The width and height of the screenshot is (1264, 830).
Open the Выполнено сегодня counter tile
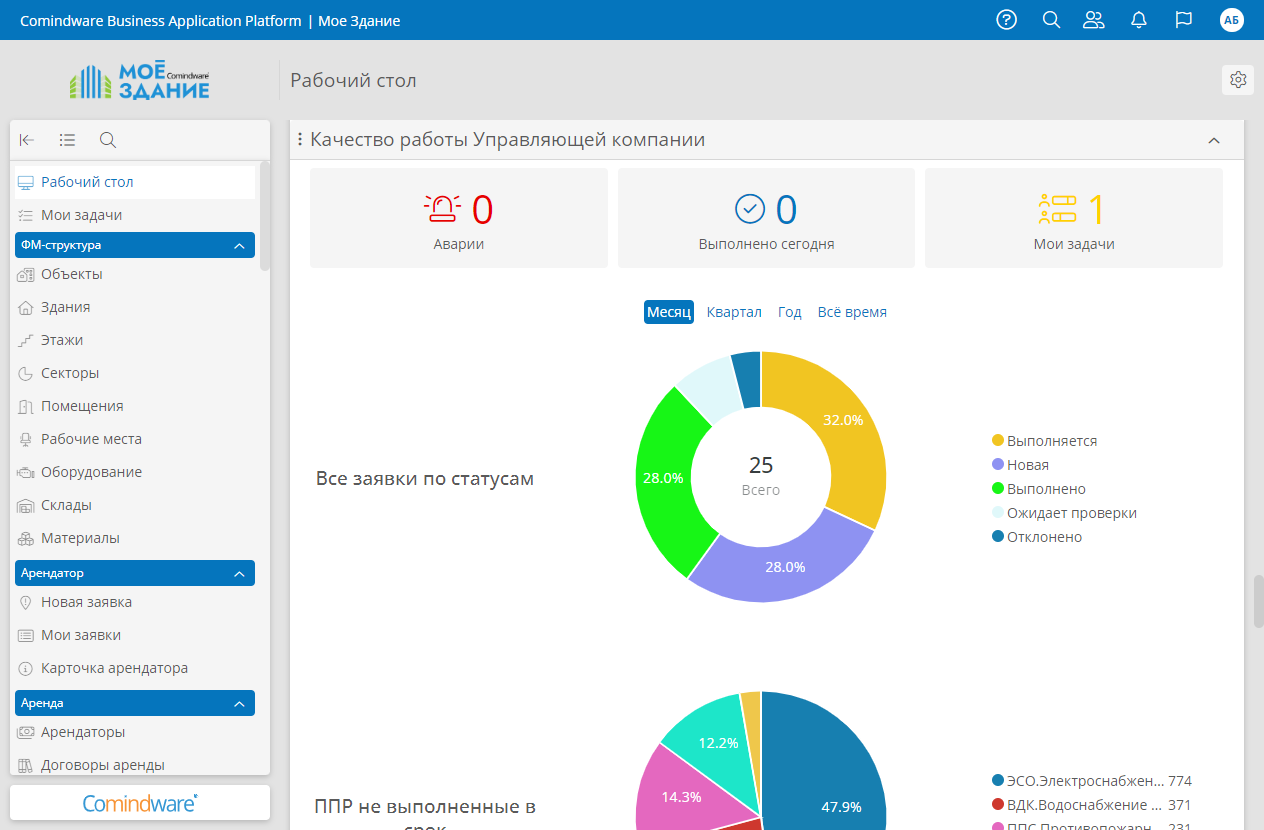pos(766,218)
